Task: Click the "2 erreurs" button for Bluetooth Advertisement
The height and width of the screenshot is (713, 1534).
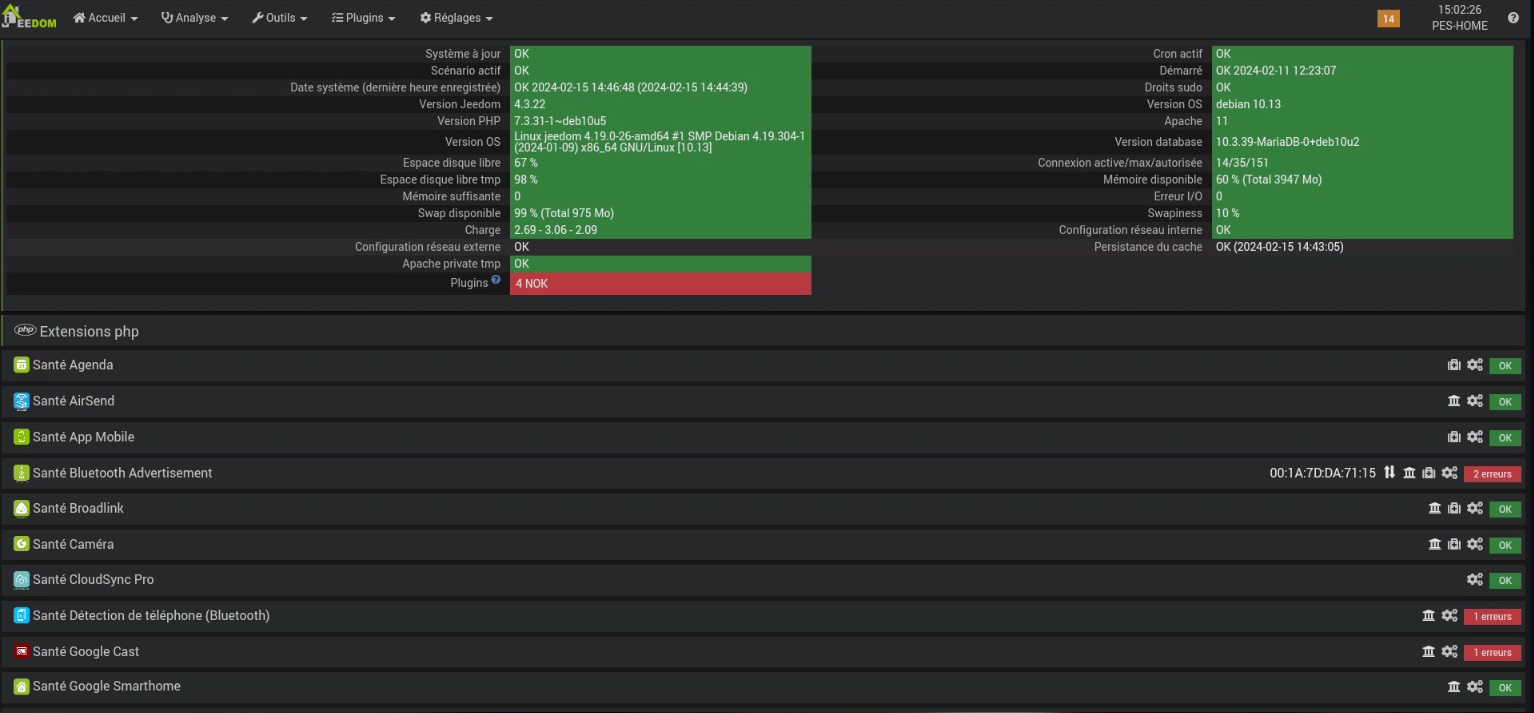Action: pyautogui.click(x=1492, y=474)
